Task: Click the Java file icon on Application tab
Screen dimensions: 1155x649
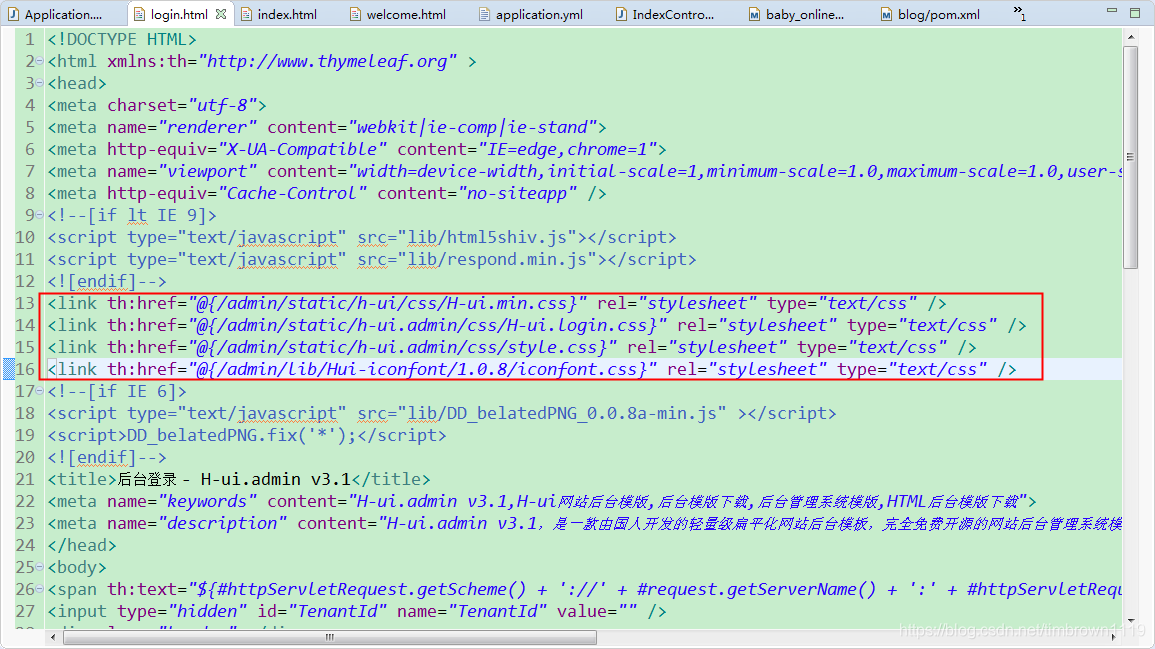Action: pos(13,14)
